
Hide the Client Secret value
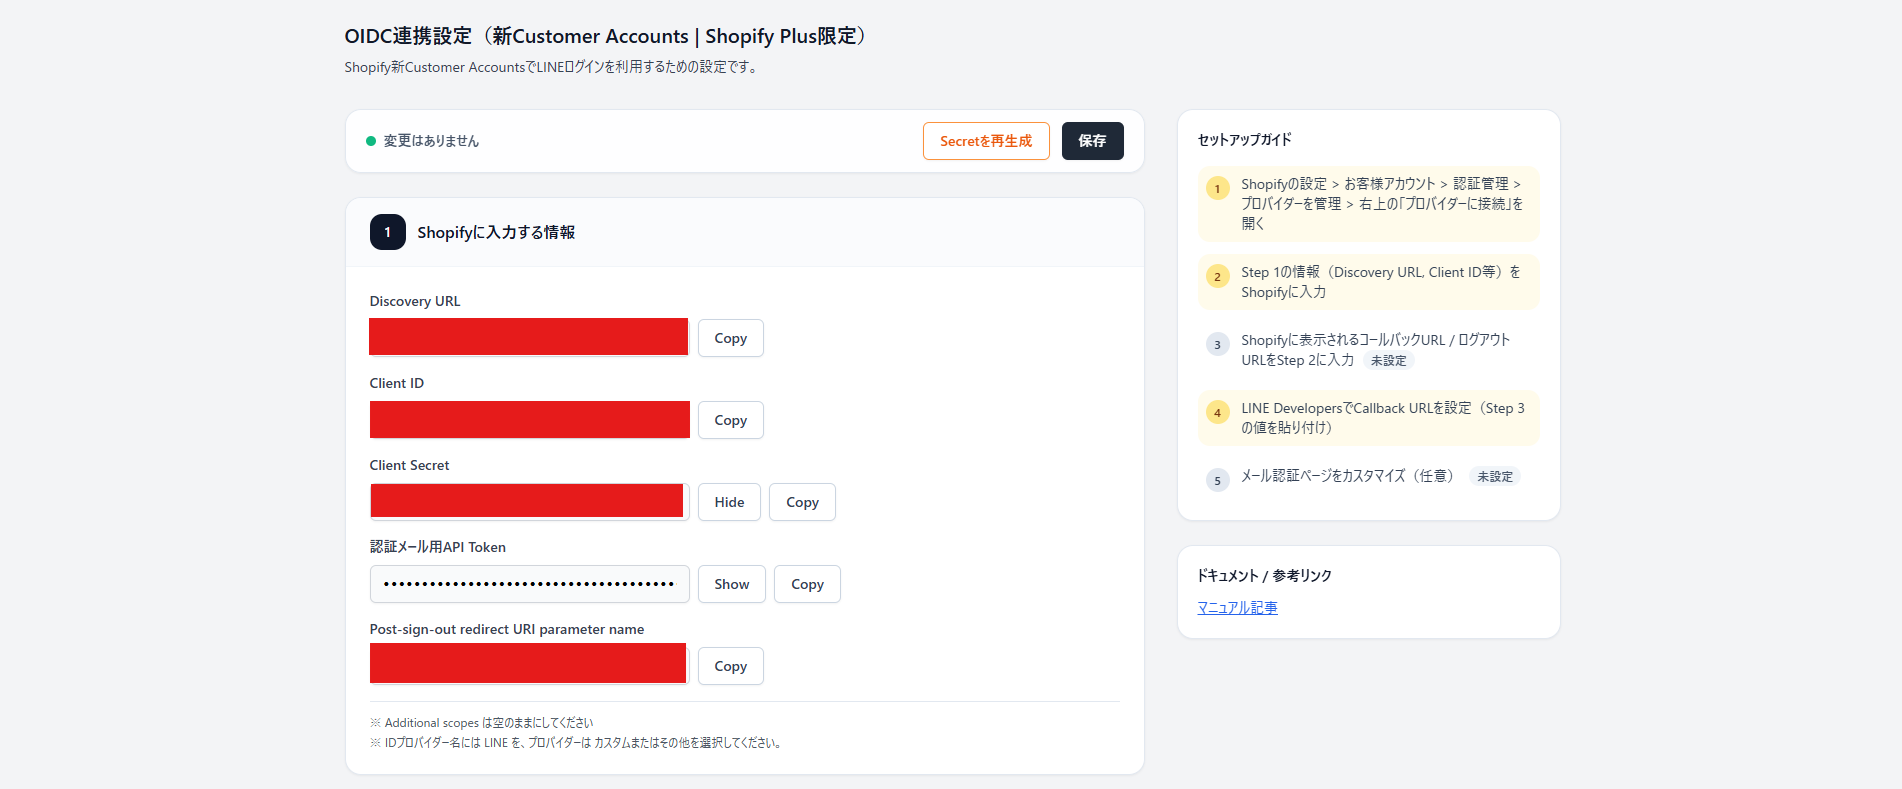click(729, 502)
